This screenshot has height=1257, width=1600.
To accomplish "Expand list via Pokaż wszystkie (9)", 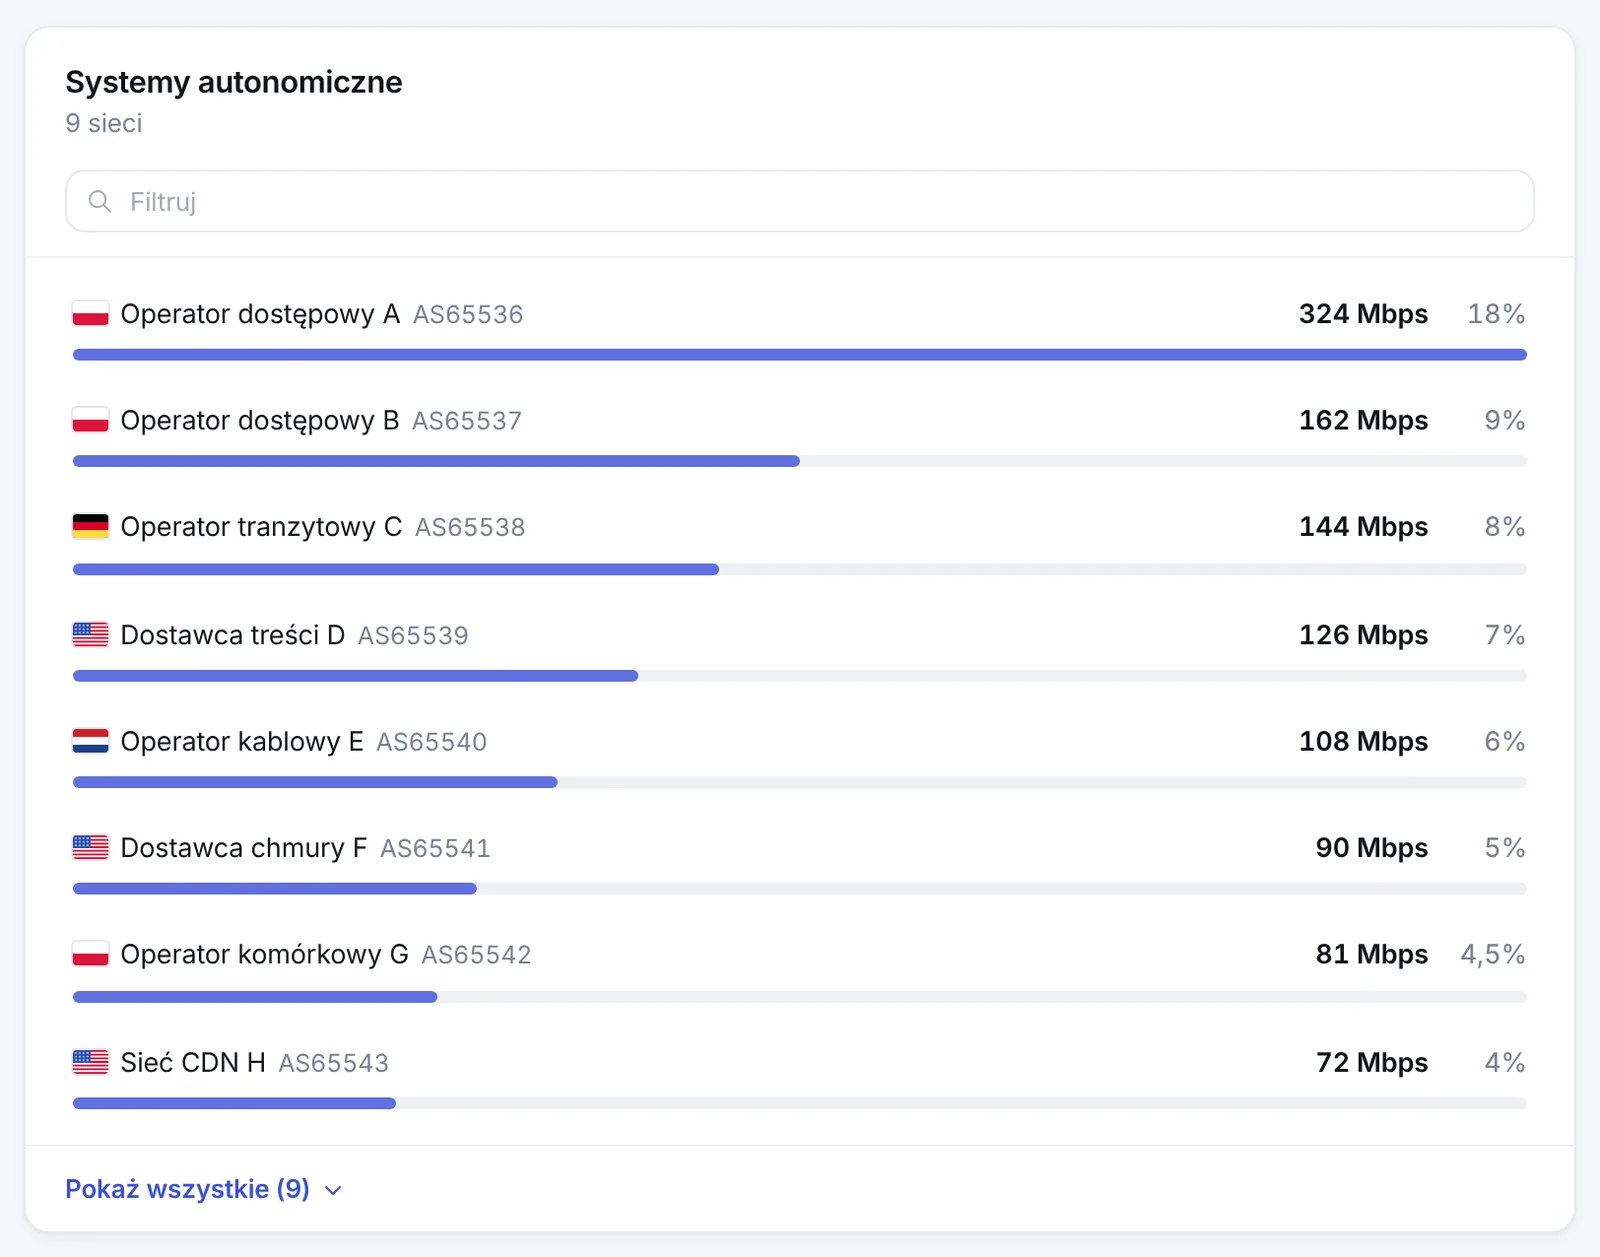I will pyautogui.click(x=203, y=1189).
